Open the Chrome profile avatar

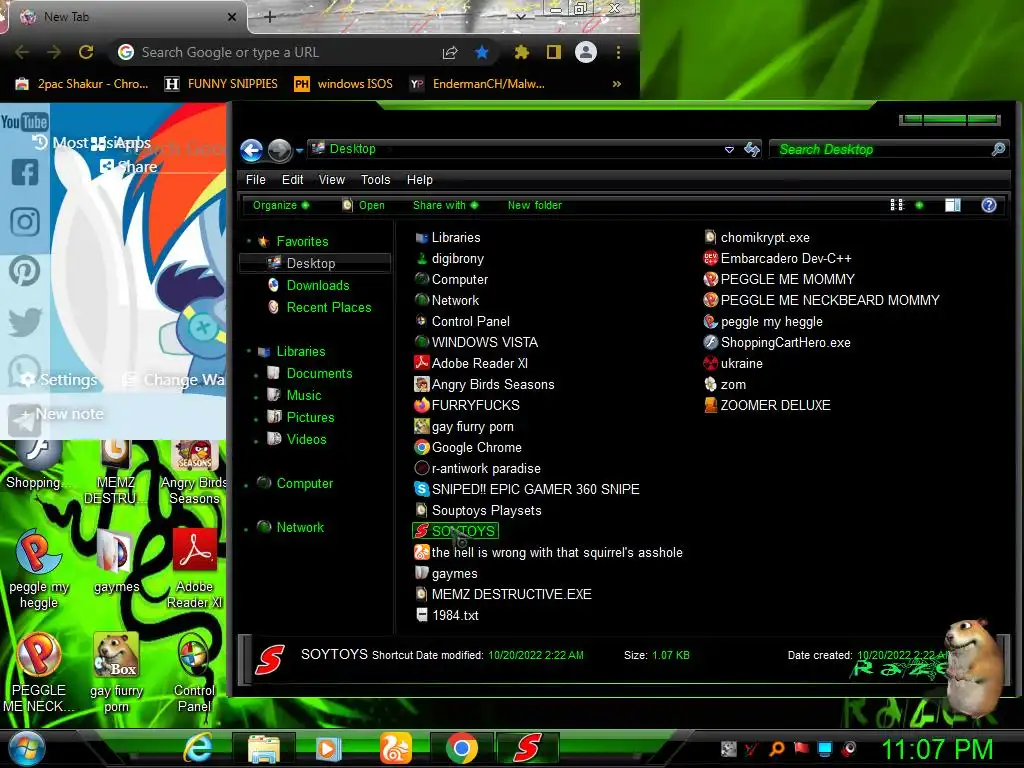coord(586,52)
